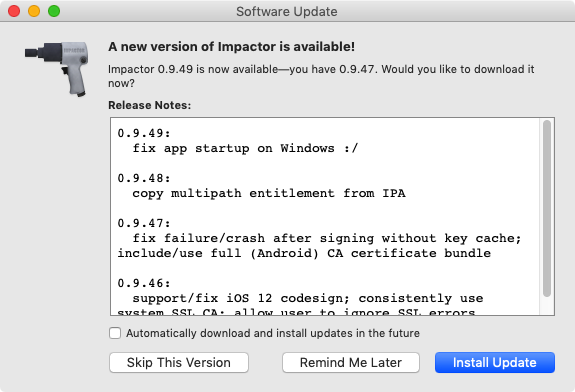Click the 'copy multipath entitlement from IPA' line
Image resolution: width=575 pixels, height=392 pixels.
click(x=269, y=193)
